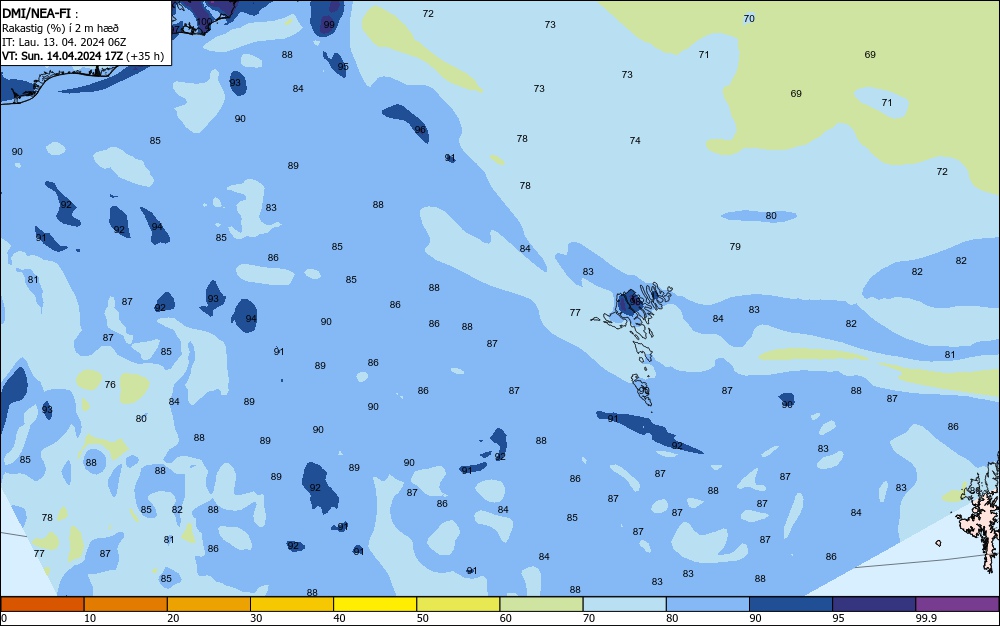Select the "Rakastig (%) í 2 m hæð" label

click(60, 28)
